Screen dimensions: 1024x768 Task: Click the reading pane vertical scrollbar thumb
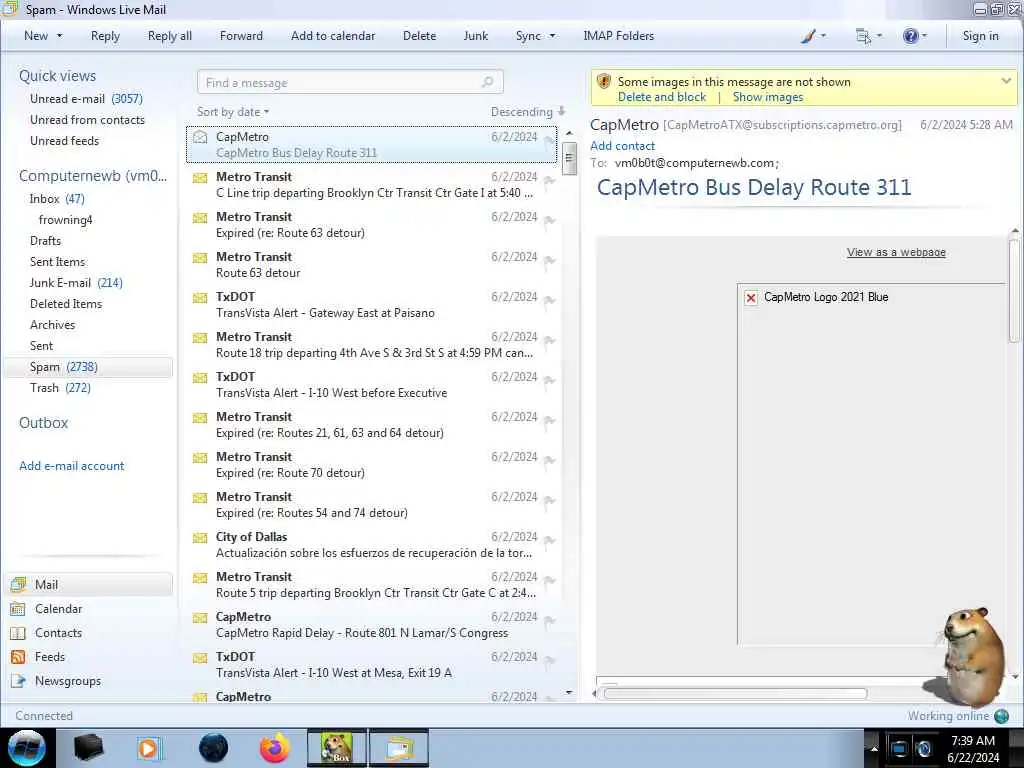pyautogui.click(x=1014, y=291)
